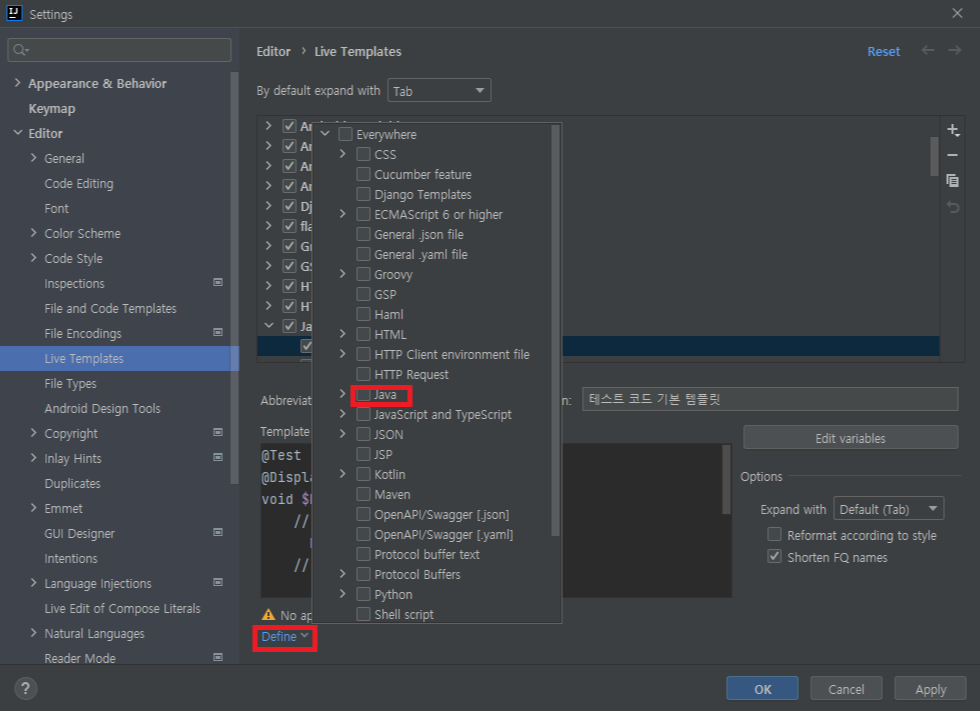Click the Inspections project-level settings icon

[x=218, y=282]
